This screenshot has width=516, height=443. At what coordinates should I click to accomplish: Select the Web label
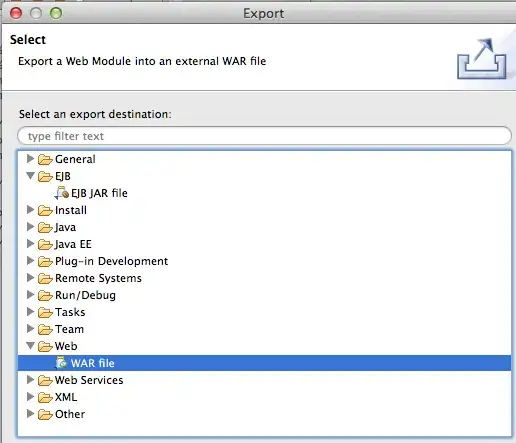[66, 346]
